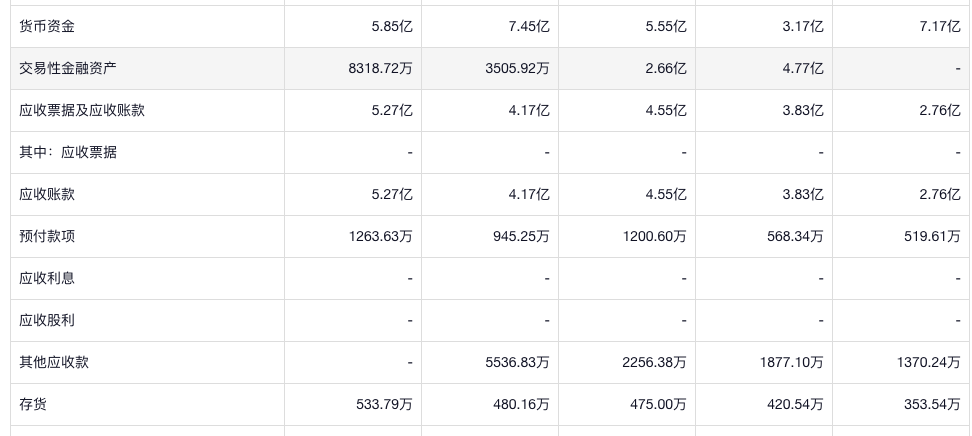Click the 应收票据及应收账款 row label
Viewport: 972px width, 436px height.
[x=82, y=111]
